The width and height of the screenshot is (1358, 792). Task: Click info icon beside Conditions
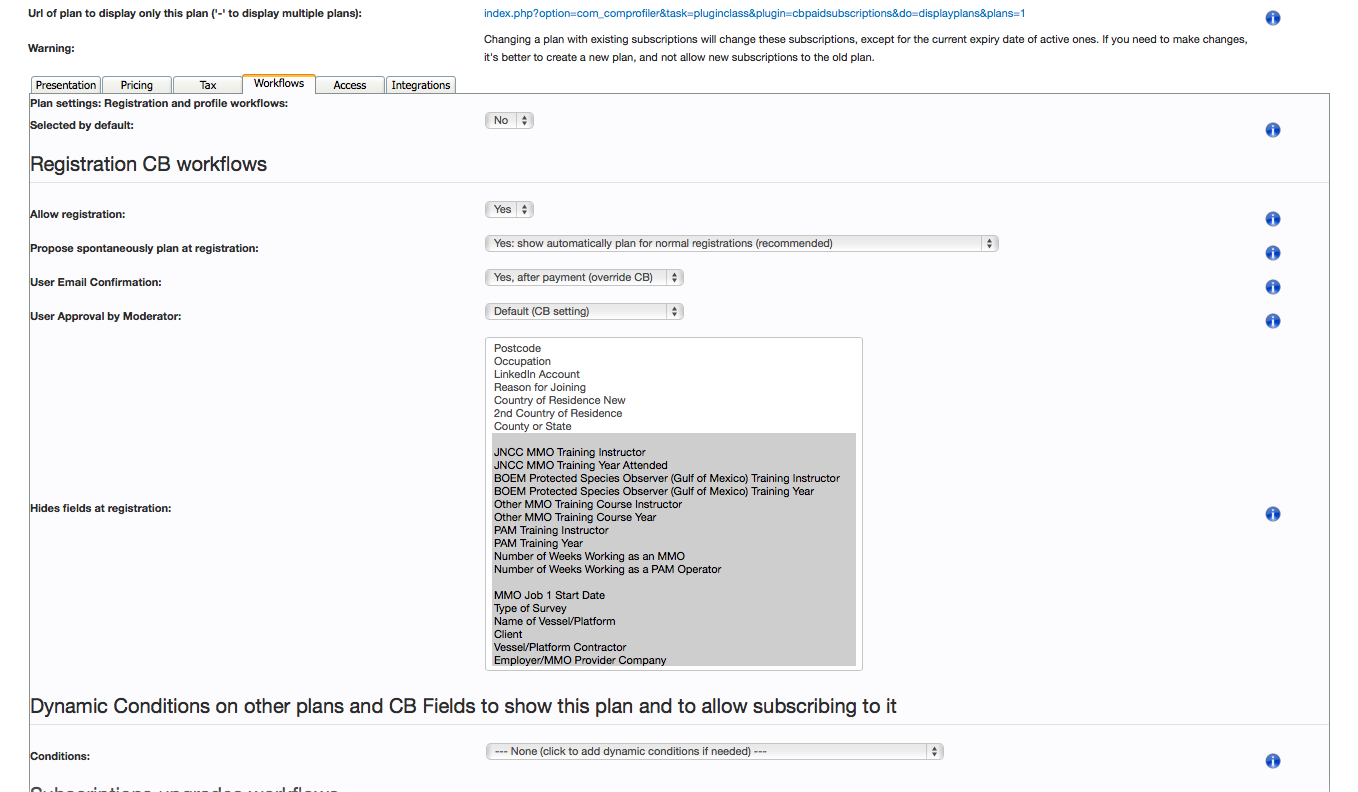[x=1273, y=761]
